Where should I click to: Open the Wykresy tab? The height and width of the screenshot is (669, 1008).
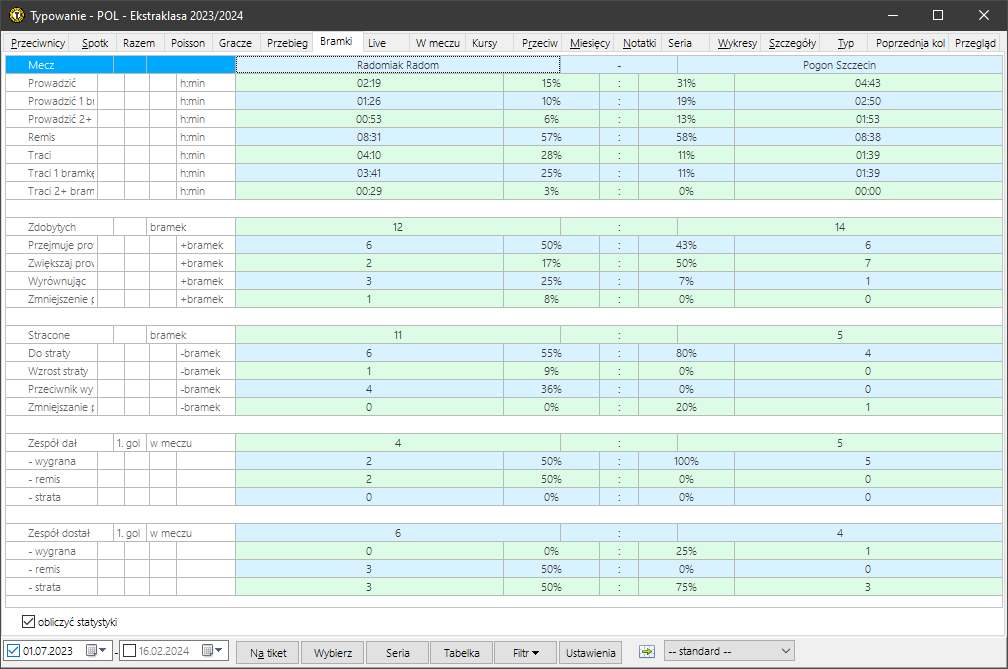(737, 43)
